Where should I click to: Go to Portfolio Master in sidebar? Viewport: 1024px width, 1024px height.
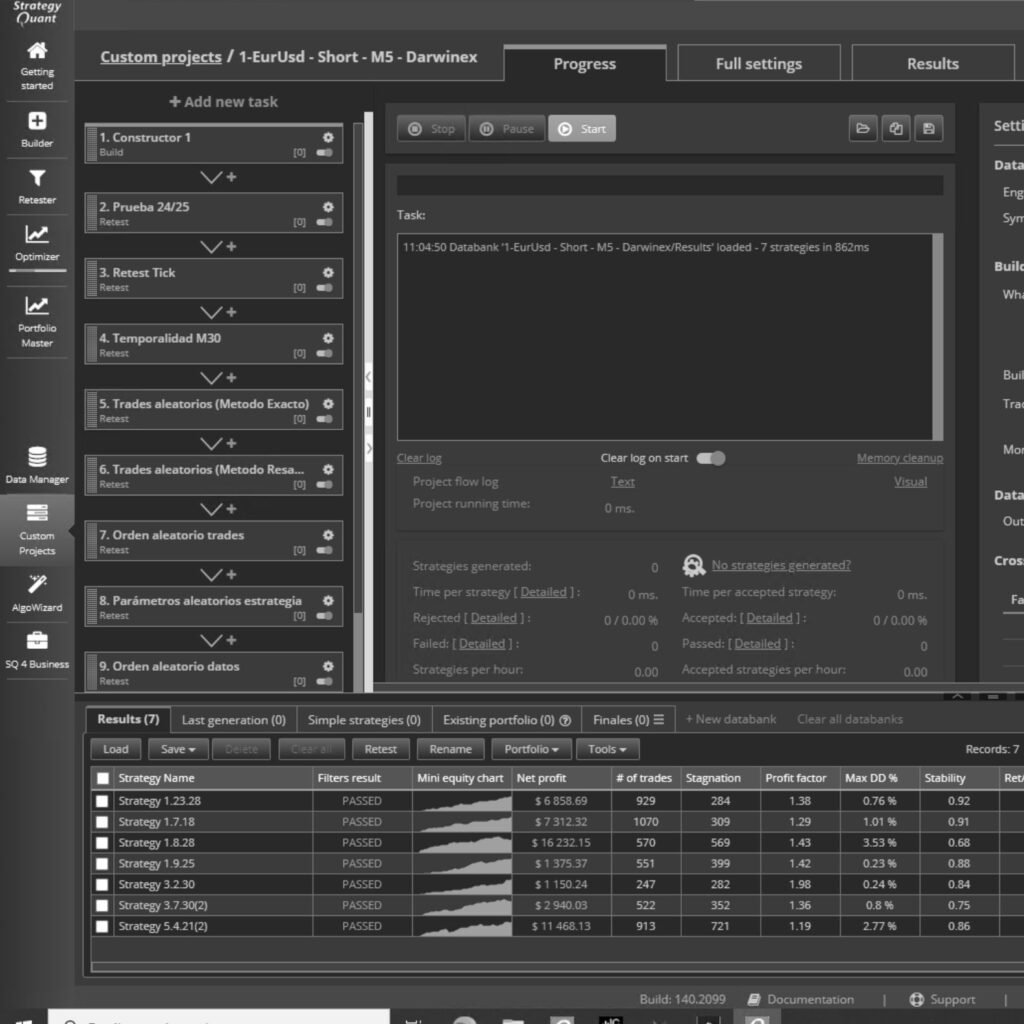[36, 320]
